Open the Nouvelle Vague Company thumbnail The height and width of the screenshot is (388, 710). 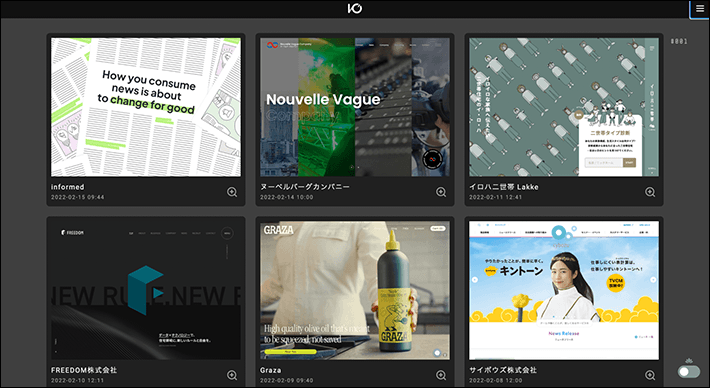(355, 107)
